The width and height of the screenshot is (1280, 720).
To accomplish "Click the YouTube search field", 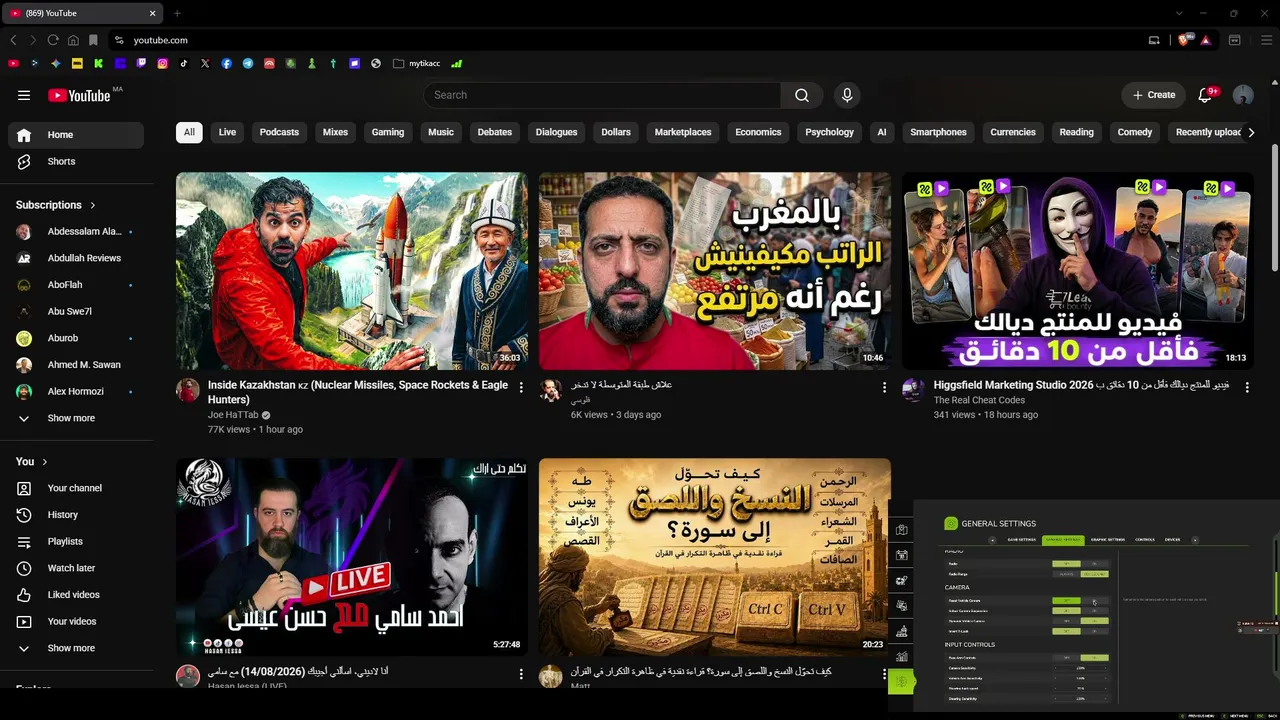I will tap(602, 95).
